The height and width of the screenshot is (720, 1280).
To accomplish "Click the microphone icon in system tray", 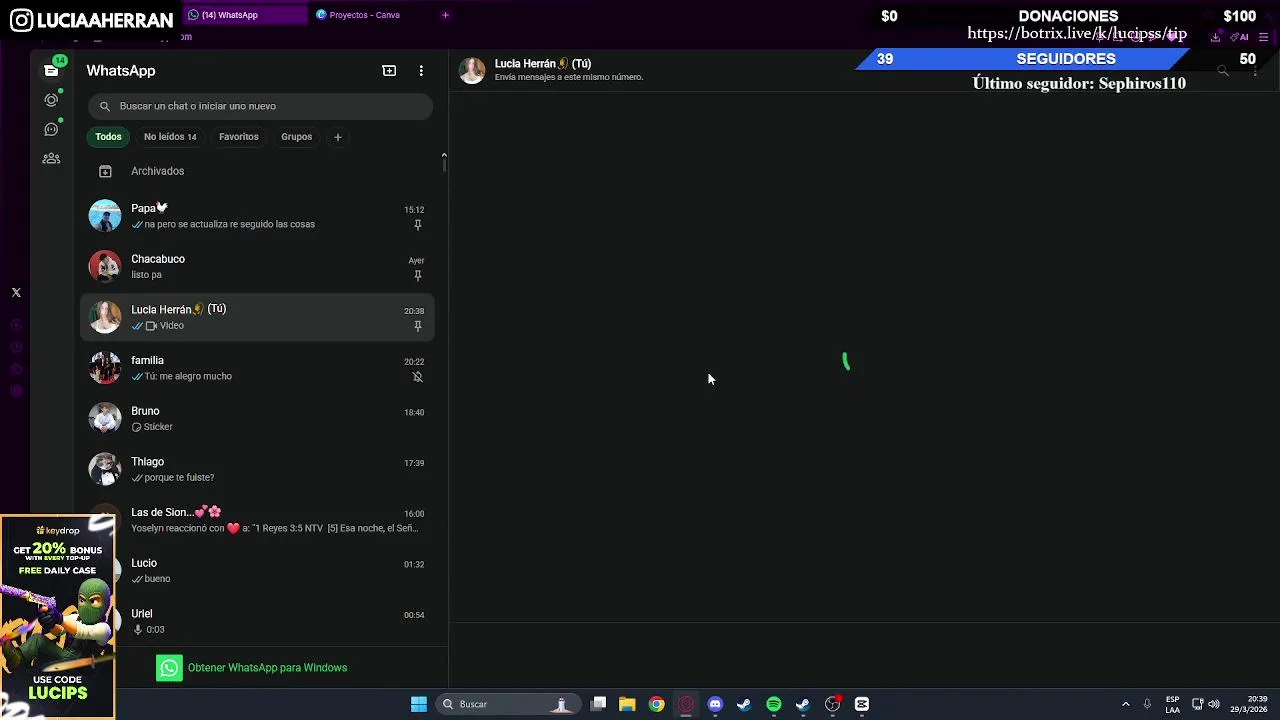I will pyautogui.click(x=1147, y=704).
